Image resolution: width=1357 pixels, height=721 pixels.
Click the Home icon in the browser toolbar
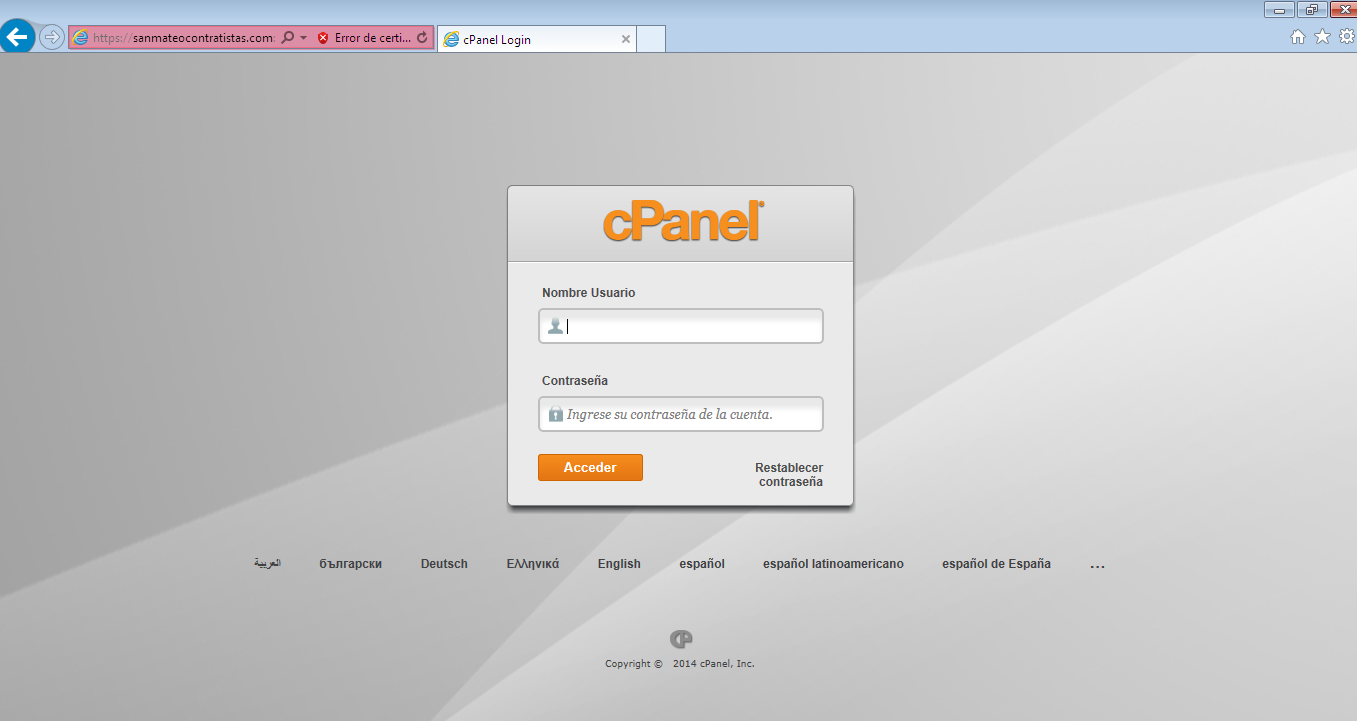click(1297, 36)
